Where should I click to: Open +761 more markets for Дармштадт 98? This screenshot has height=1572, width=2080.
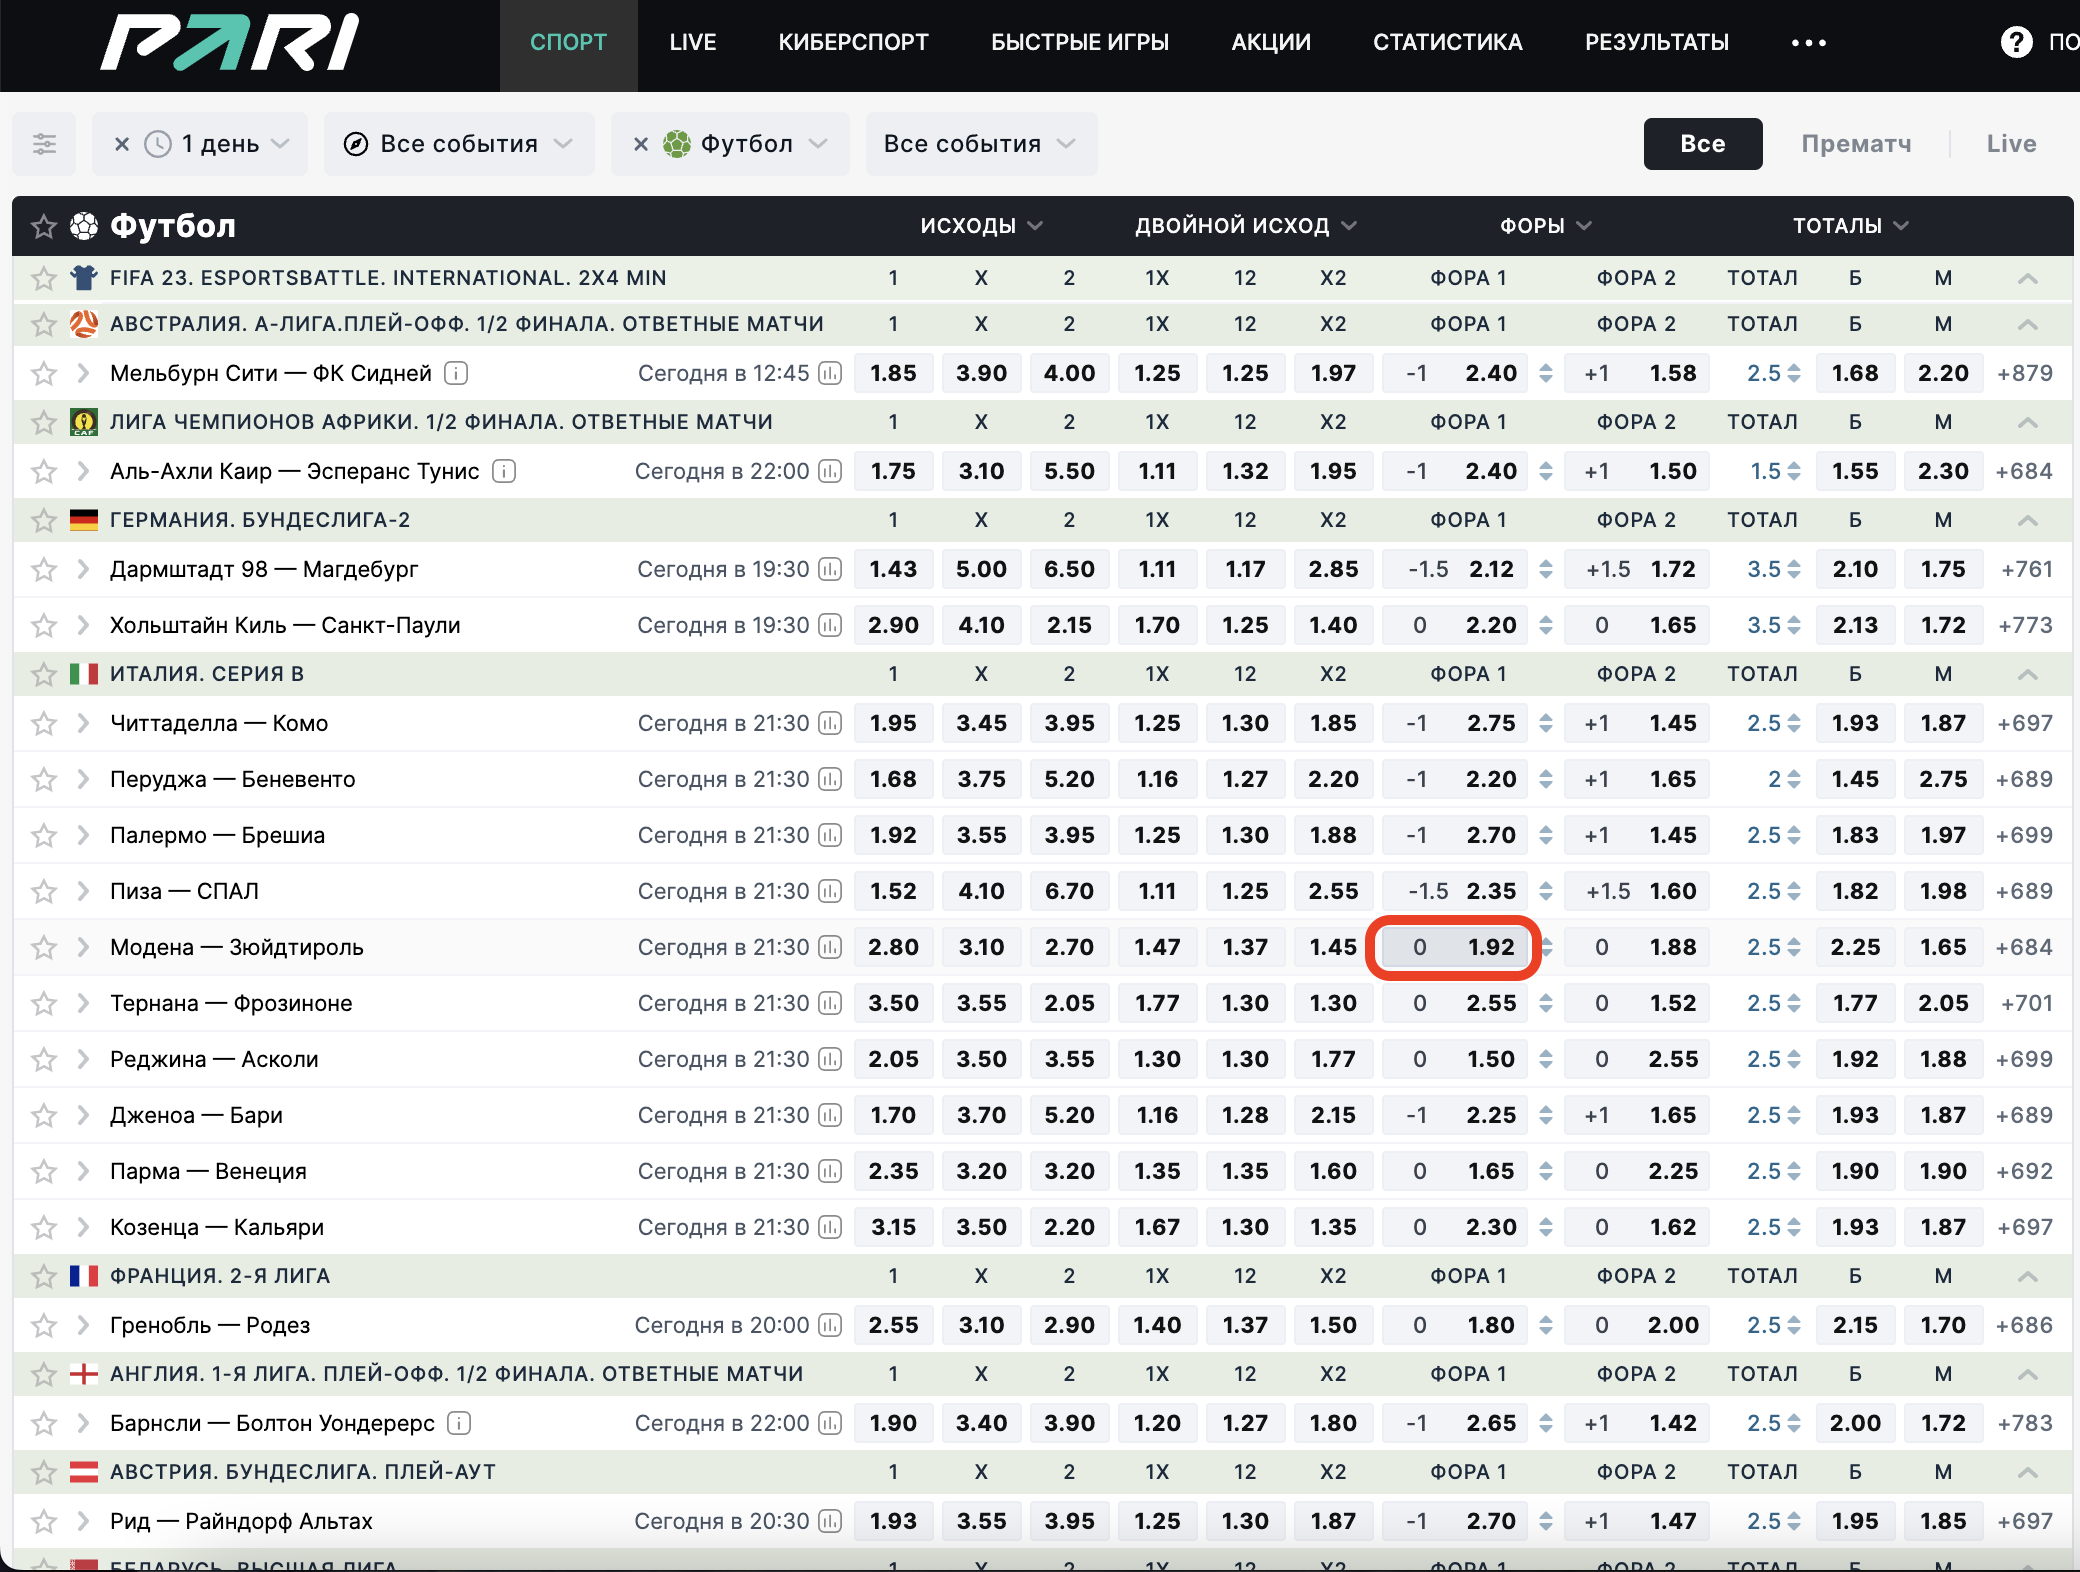click(x=2026, y=569)
